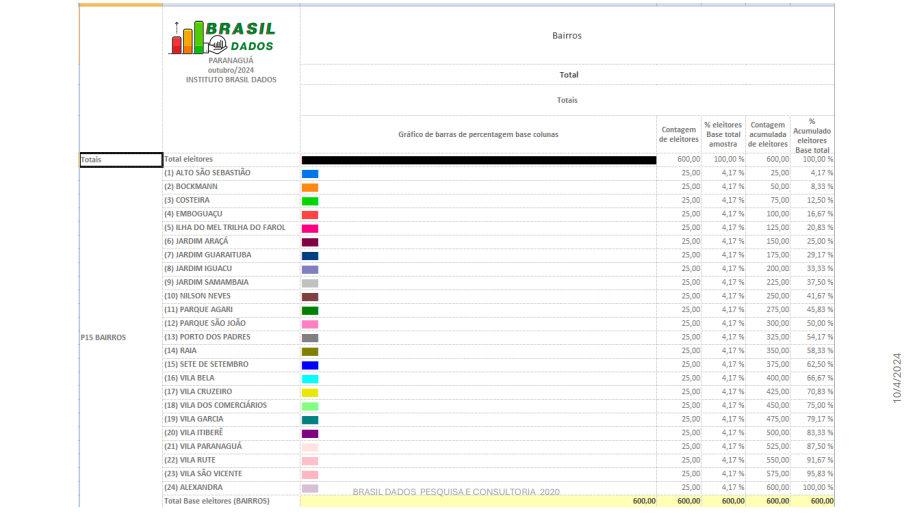Click the blue Sete de Setembro bar
The width and height of the screenshot is (913, 515).
(x=310, y=365)
